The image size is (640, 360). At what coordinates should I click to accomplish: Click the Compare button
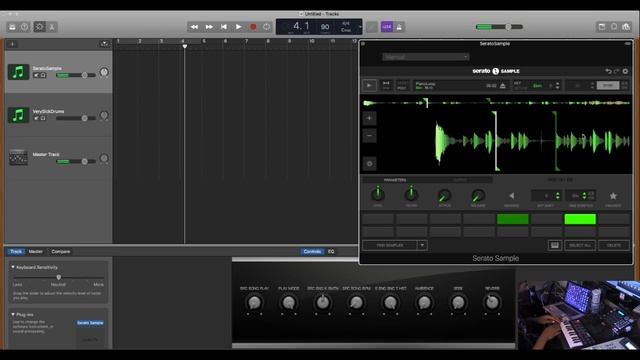[60, 251]
